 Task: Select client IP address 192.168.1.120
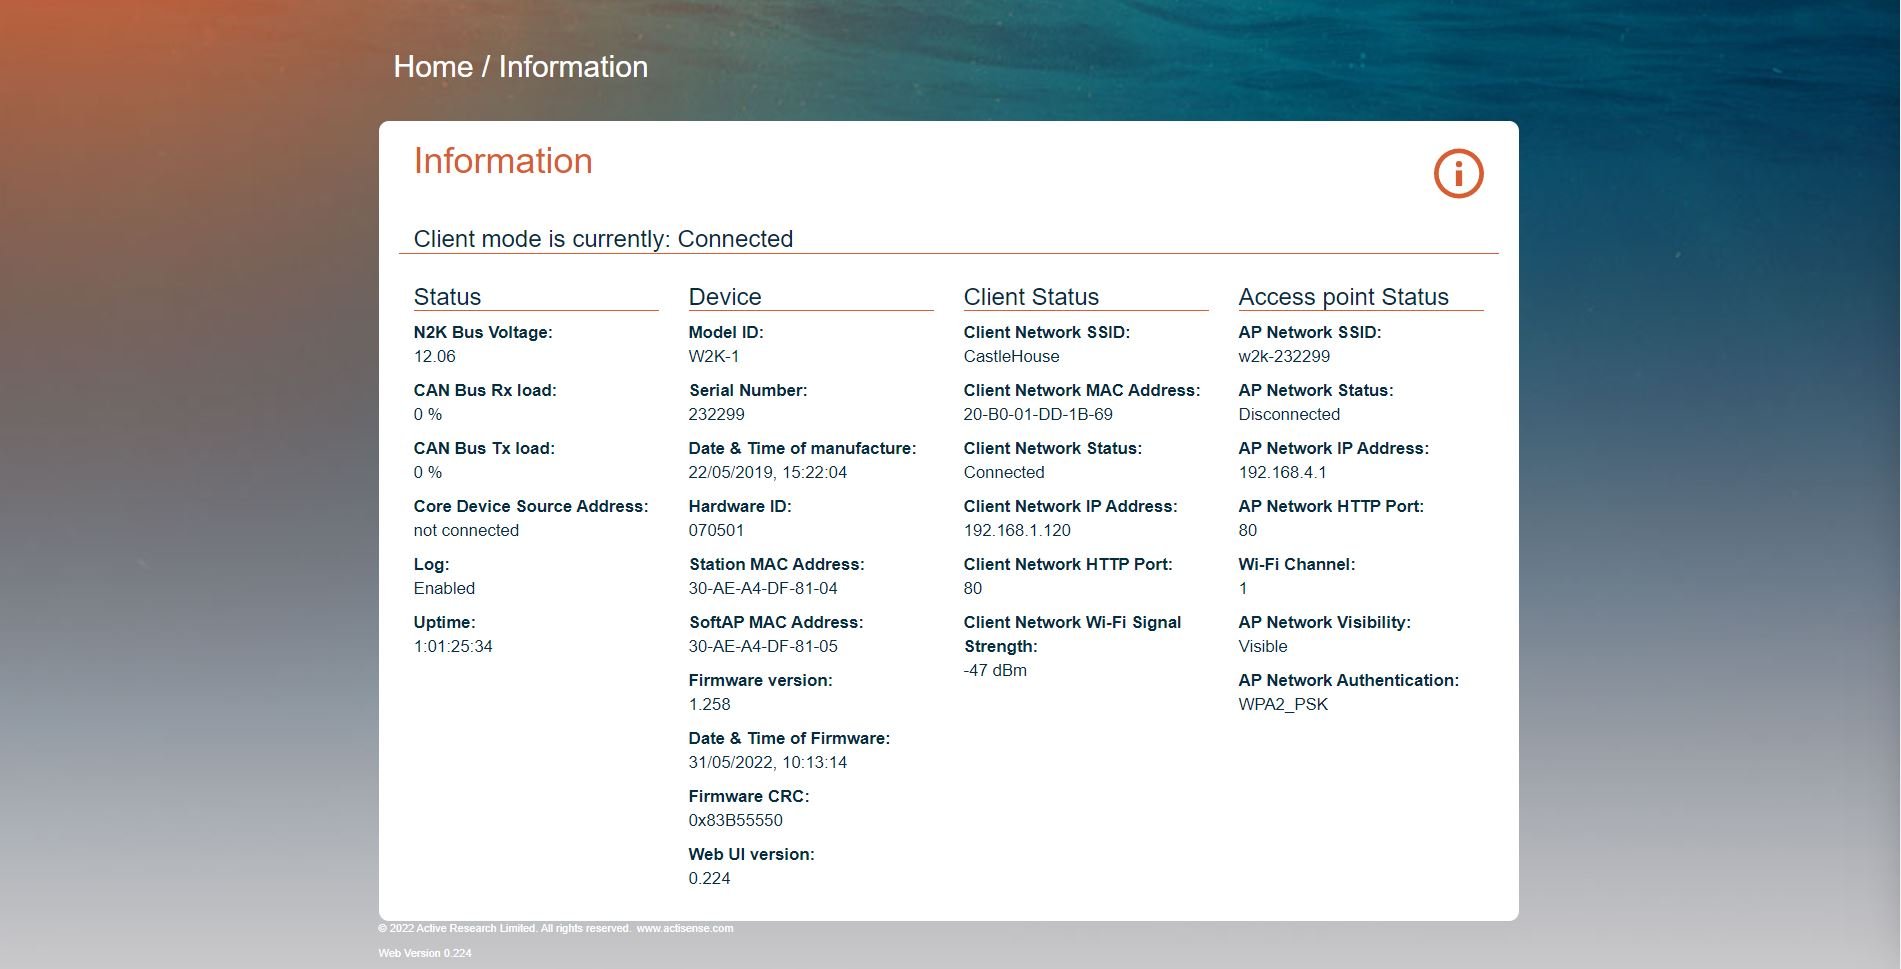coord(1017,530)
